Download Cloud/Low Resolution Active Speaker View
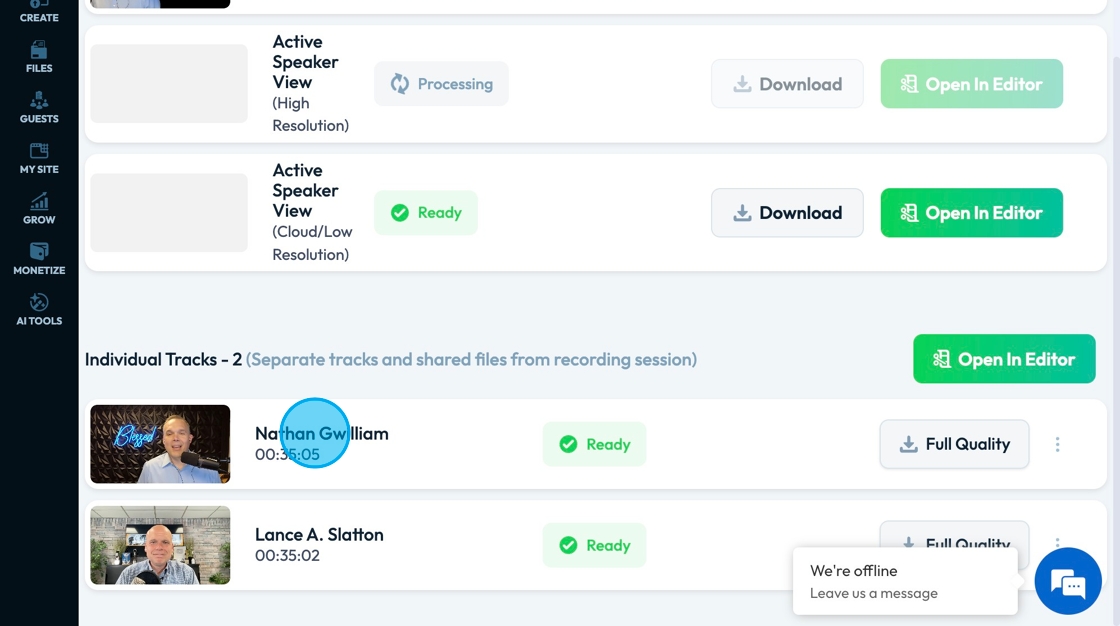The width and height of the screenshot is (1120, 626). pyautogui.click(x=787, y=213)
